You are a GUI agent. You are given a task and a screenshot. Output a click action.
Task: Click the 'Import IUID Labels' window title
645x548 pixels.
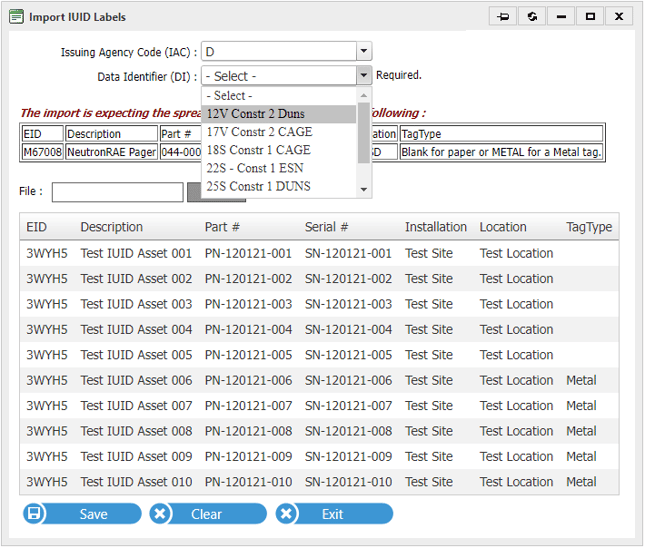click(77, 17)
